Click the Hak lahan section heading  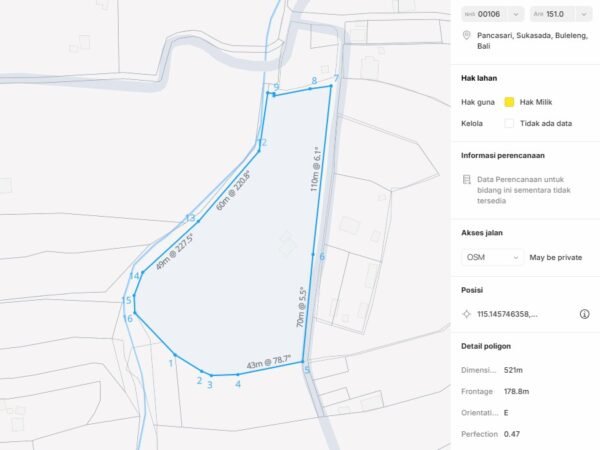click(479, 78)
